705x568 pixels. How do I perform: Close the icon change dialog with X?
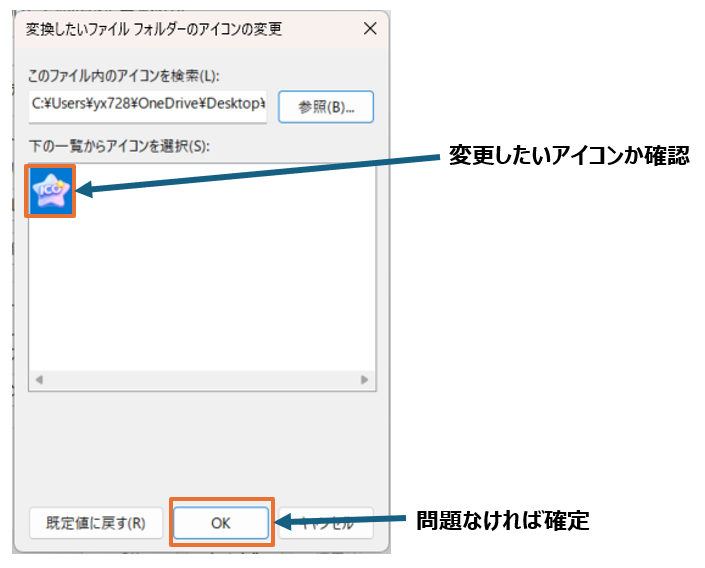tap(370, 29)
